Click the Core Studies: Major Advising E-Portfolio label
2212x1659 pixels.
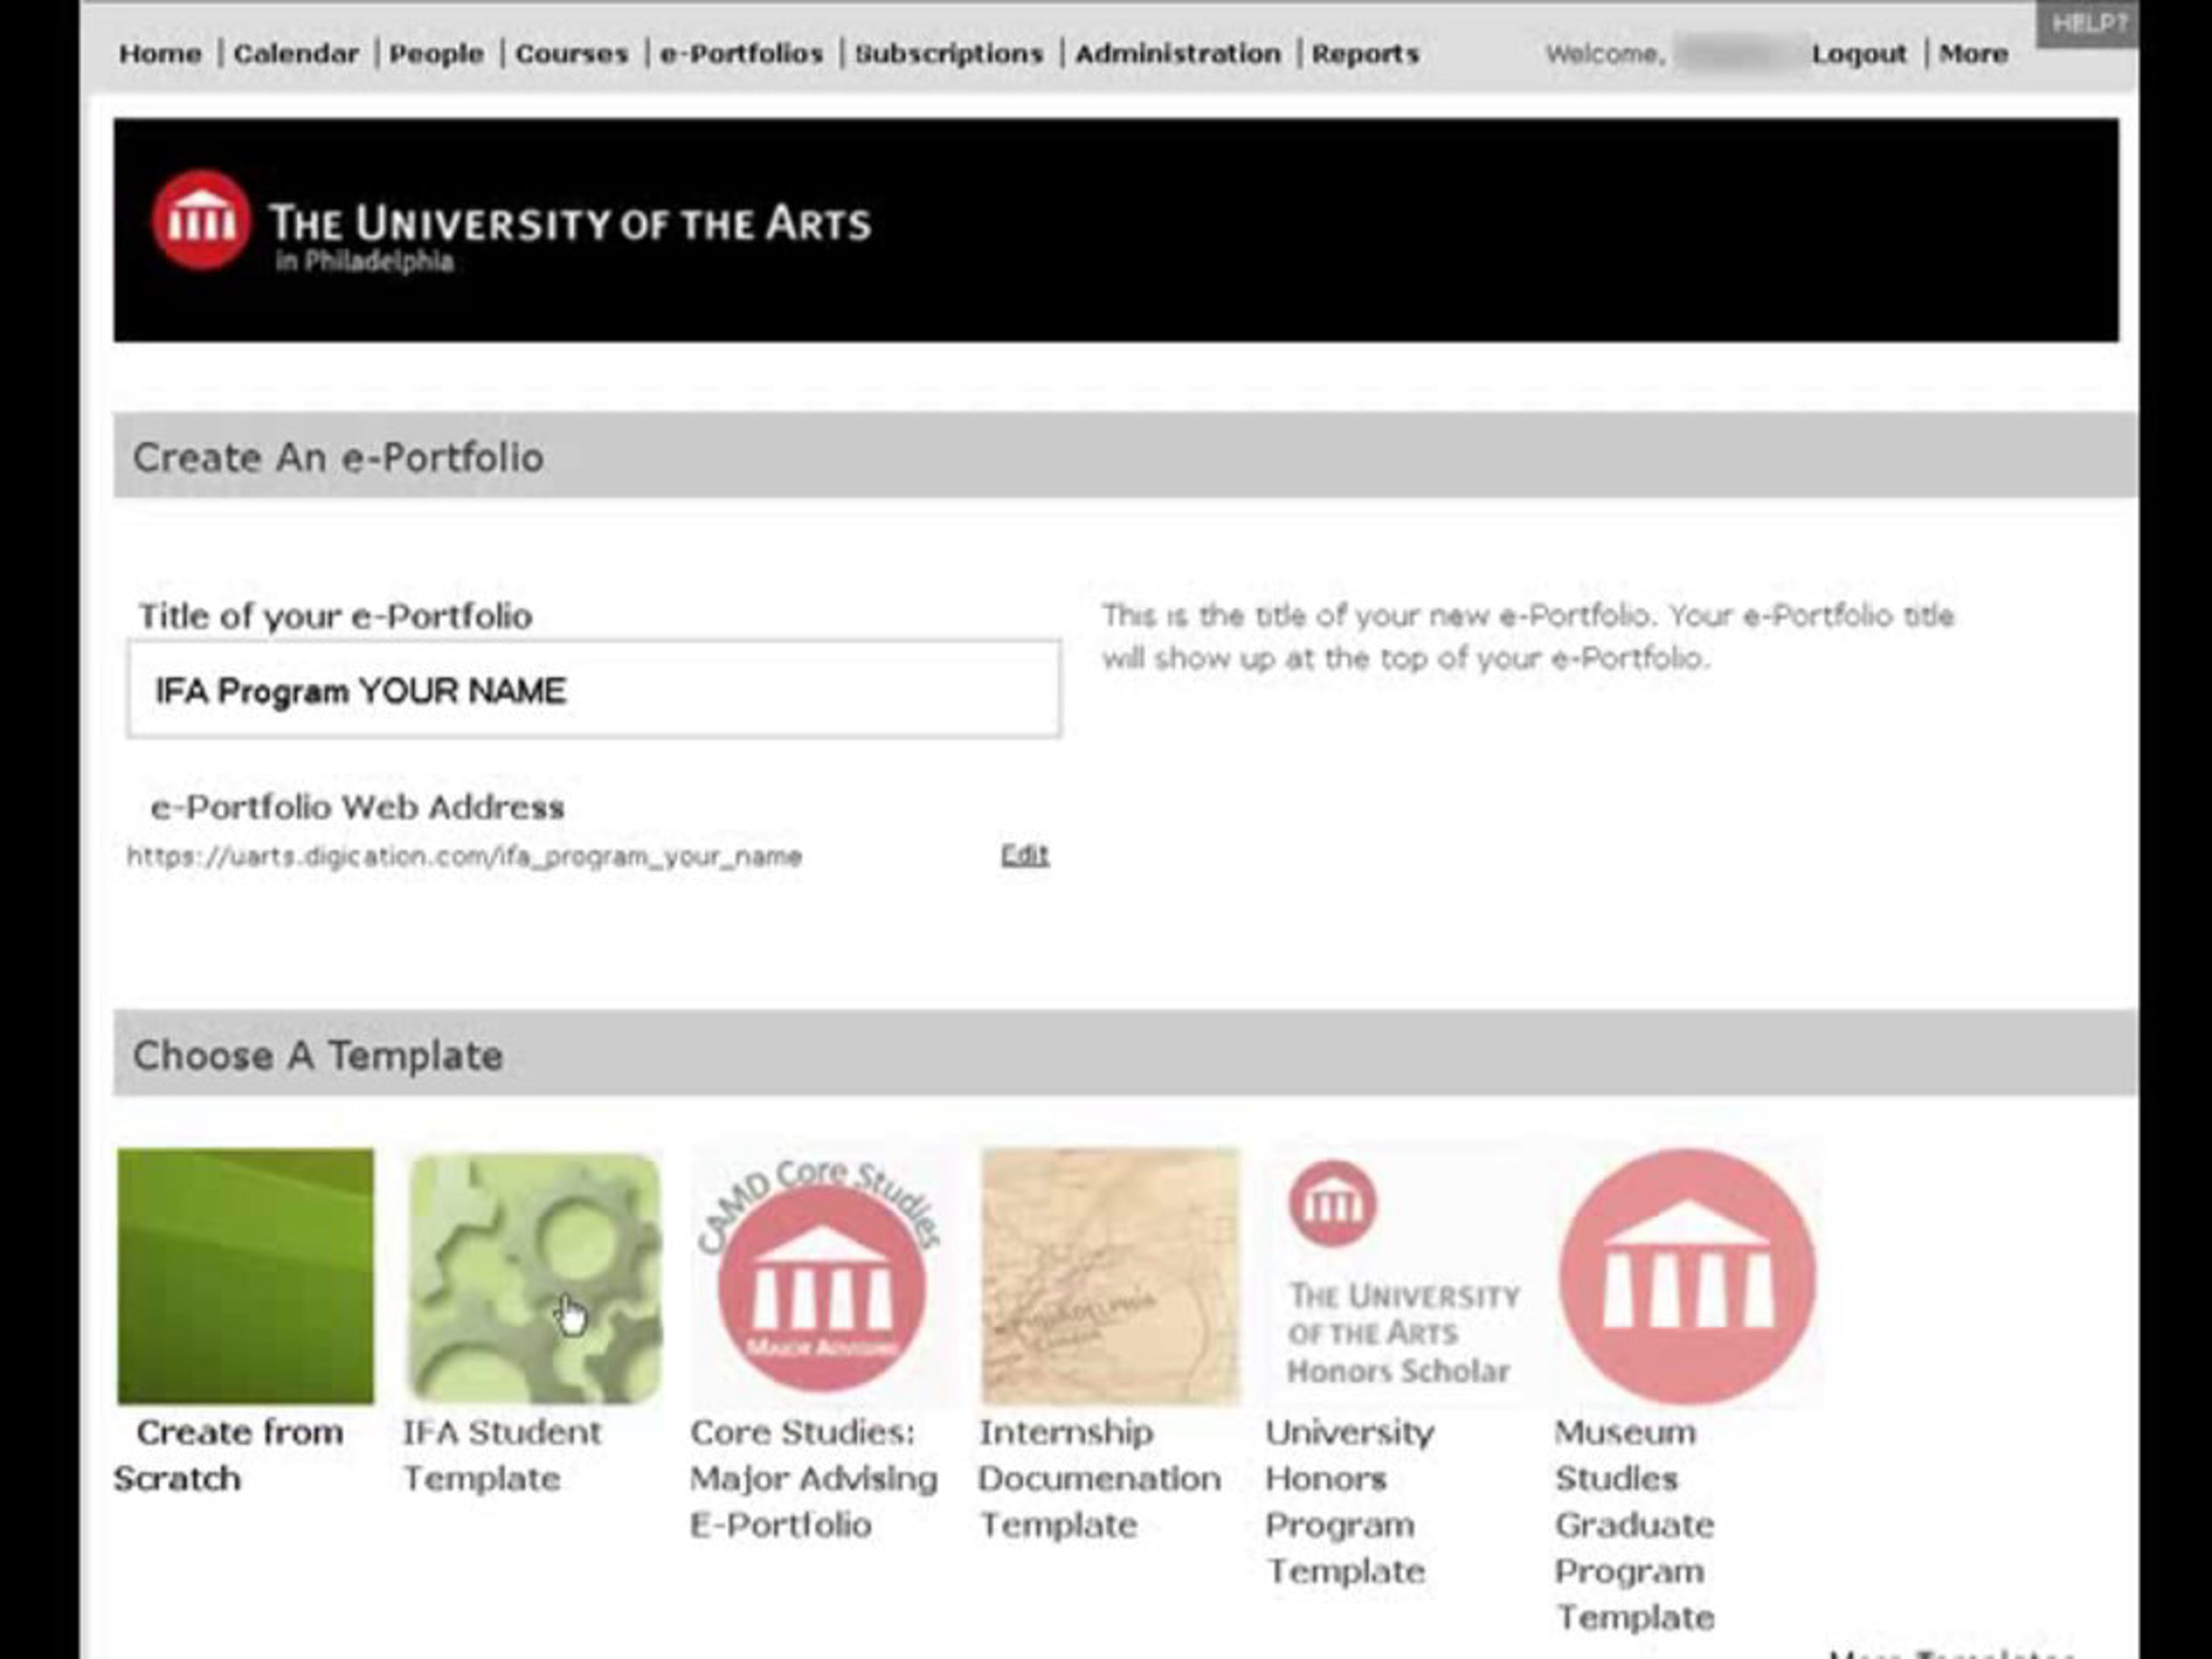click(x=814, y=1478)
